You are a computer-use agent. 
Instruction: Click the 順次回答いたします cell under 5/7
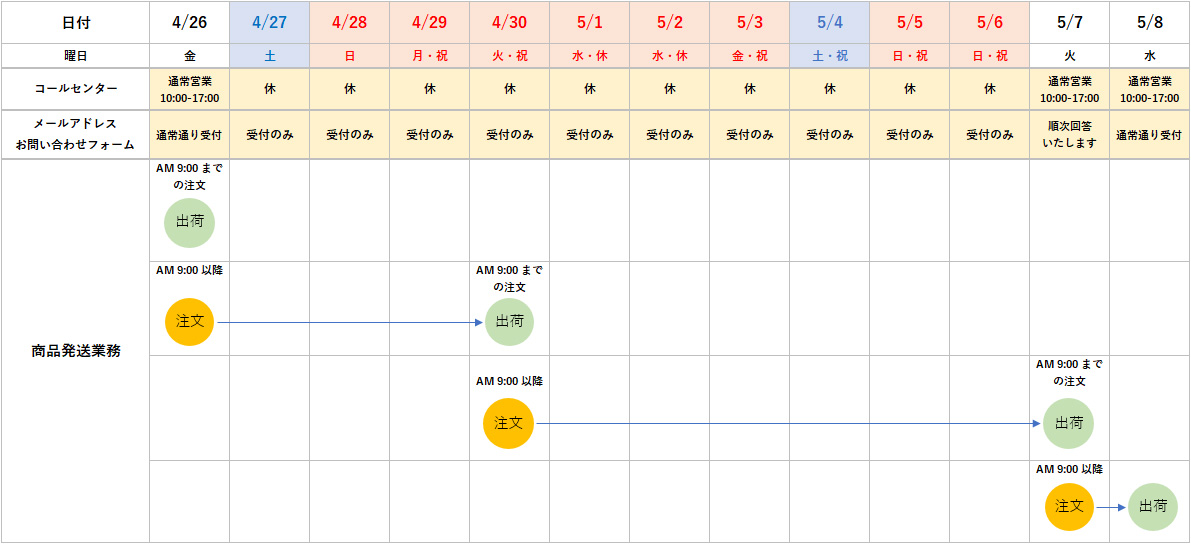1069,134
